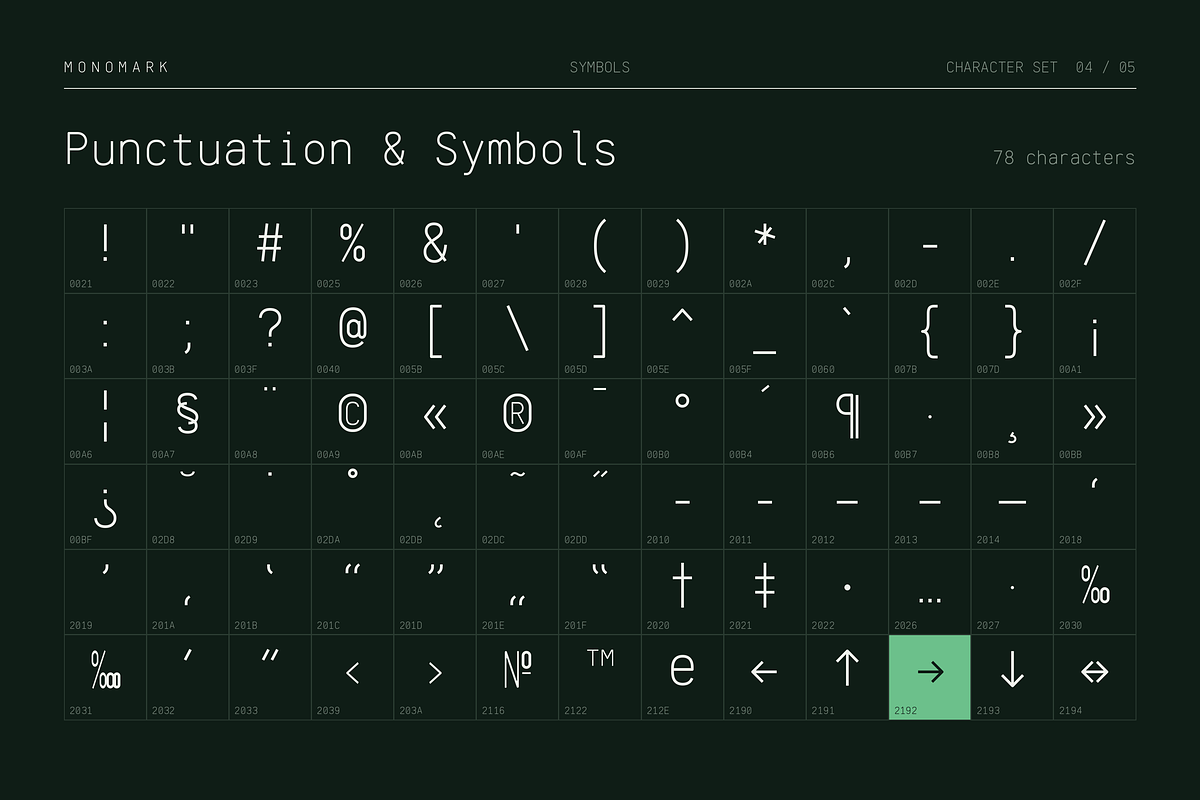The height and width of the screenshot is (800, 1200).
Task: Select the low double quote glyph 201E
Action: coord(517,591)
